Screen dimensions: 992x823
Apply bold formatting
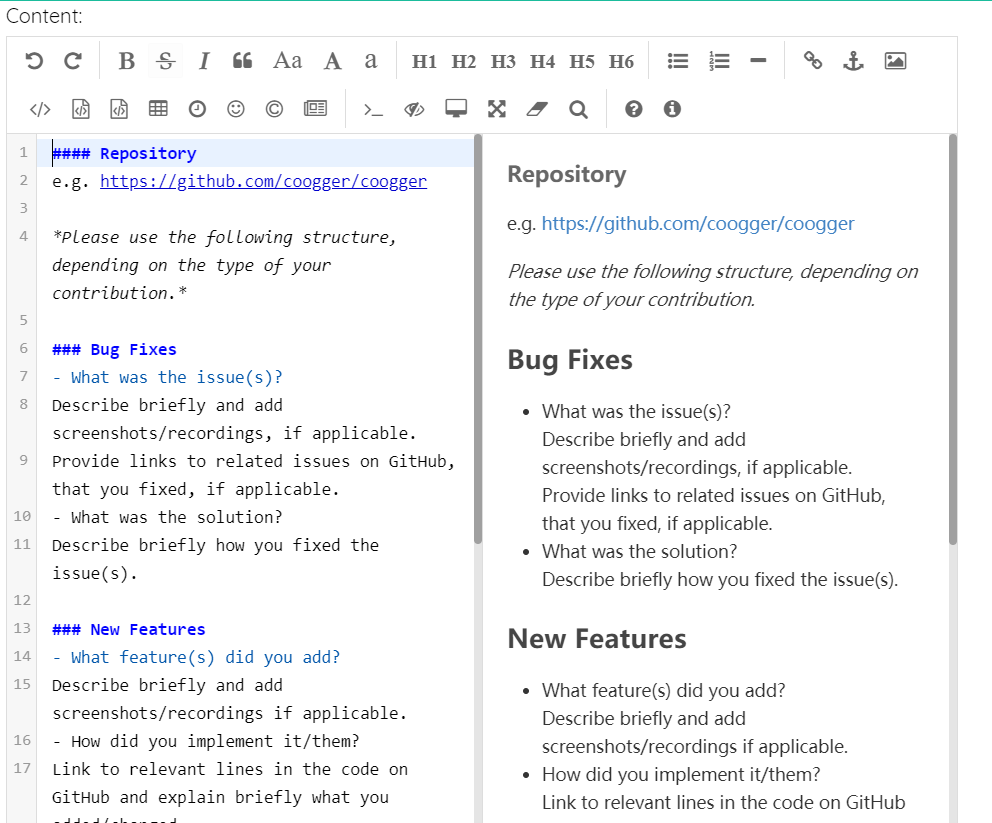pyautogui.click(x=127, y=61)
